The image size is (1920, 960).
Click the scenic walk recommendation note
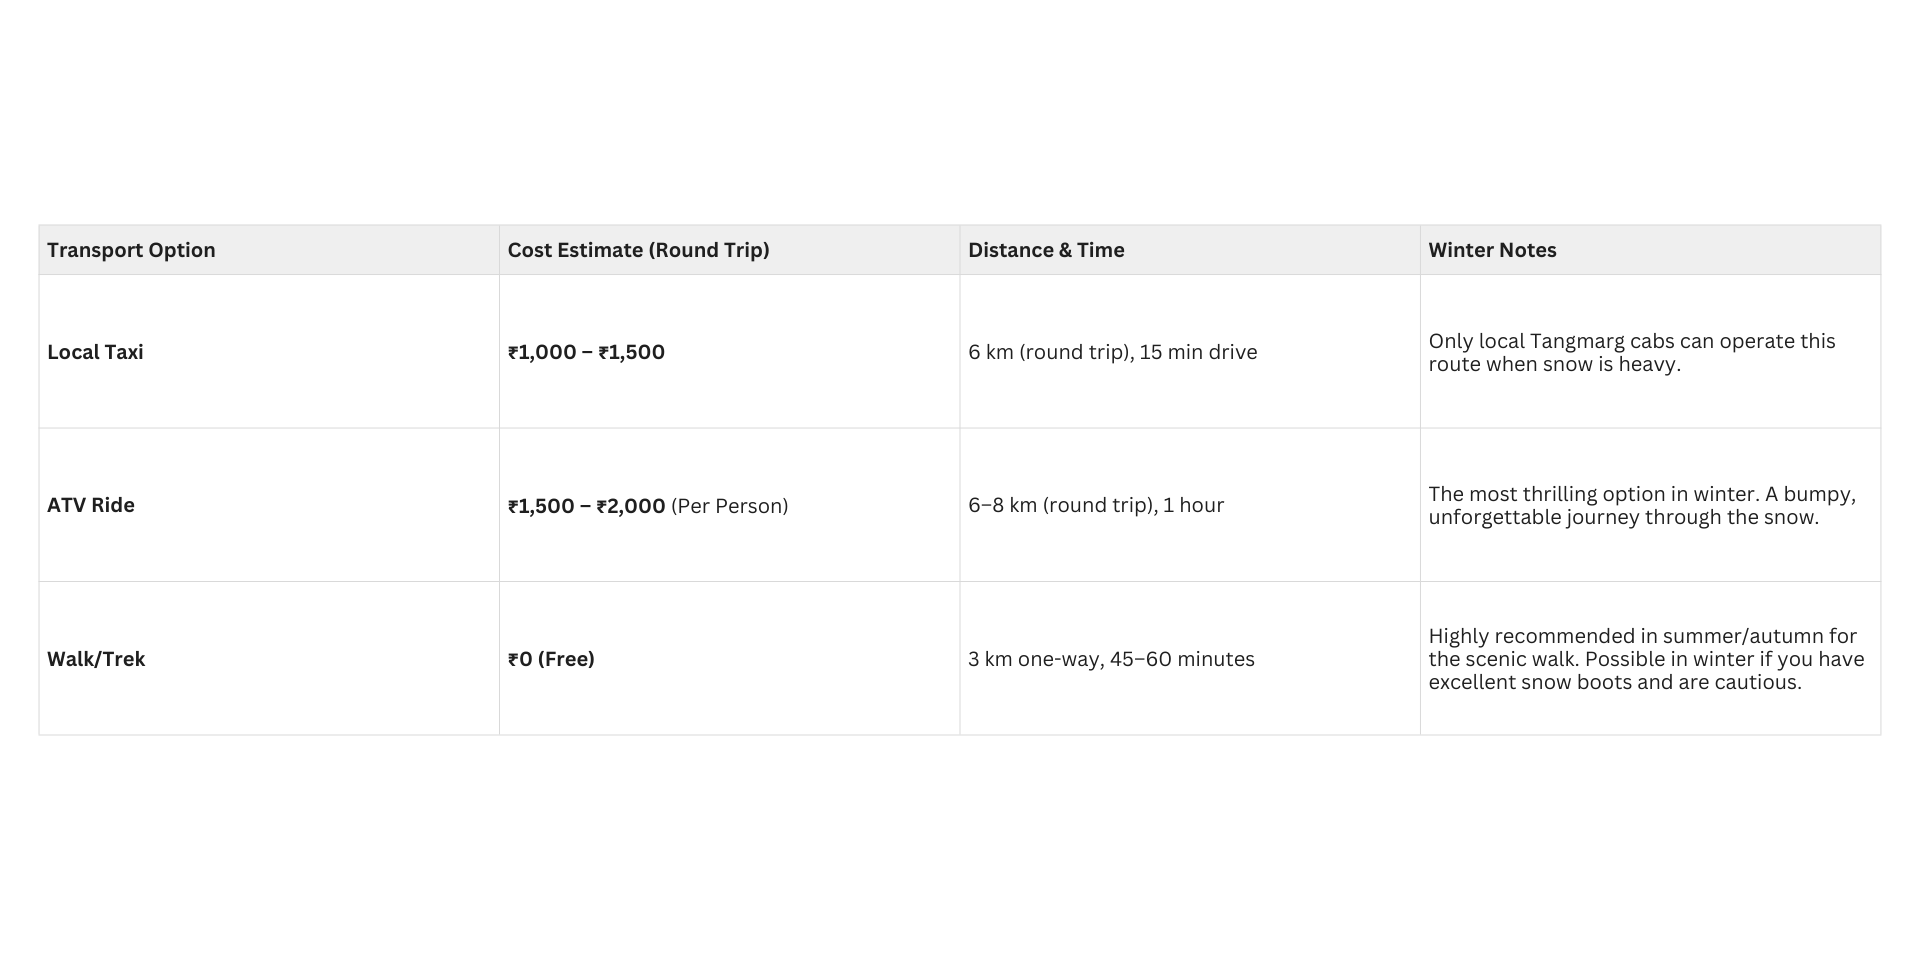(1642, 636)
